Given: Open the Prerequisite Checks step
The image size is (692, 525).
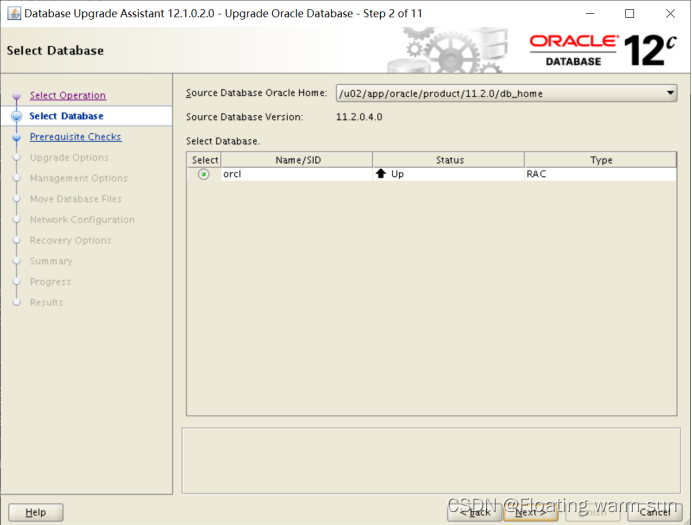Looking at the screenshot, I should 75,137.
